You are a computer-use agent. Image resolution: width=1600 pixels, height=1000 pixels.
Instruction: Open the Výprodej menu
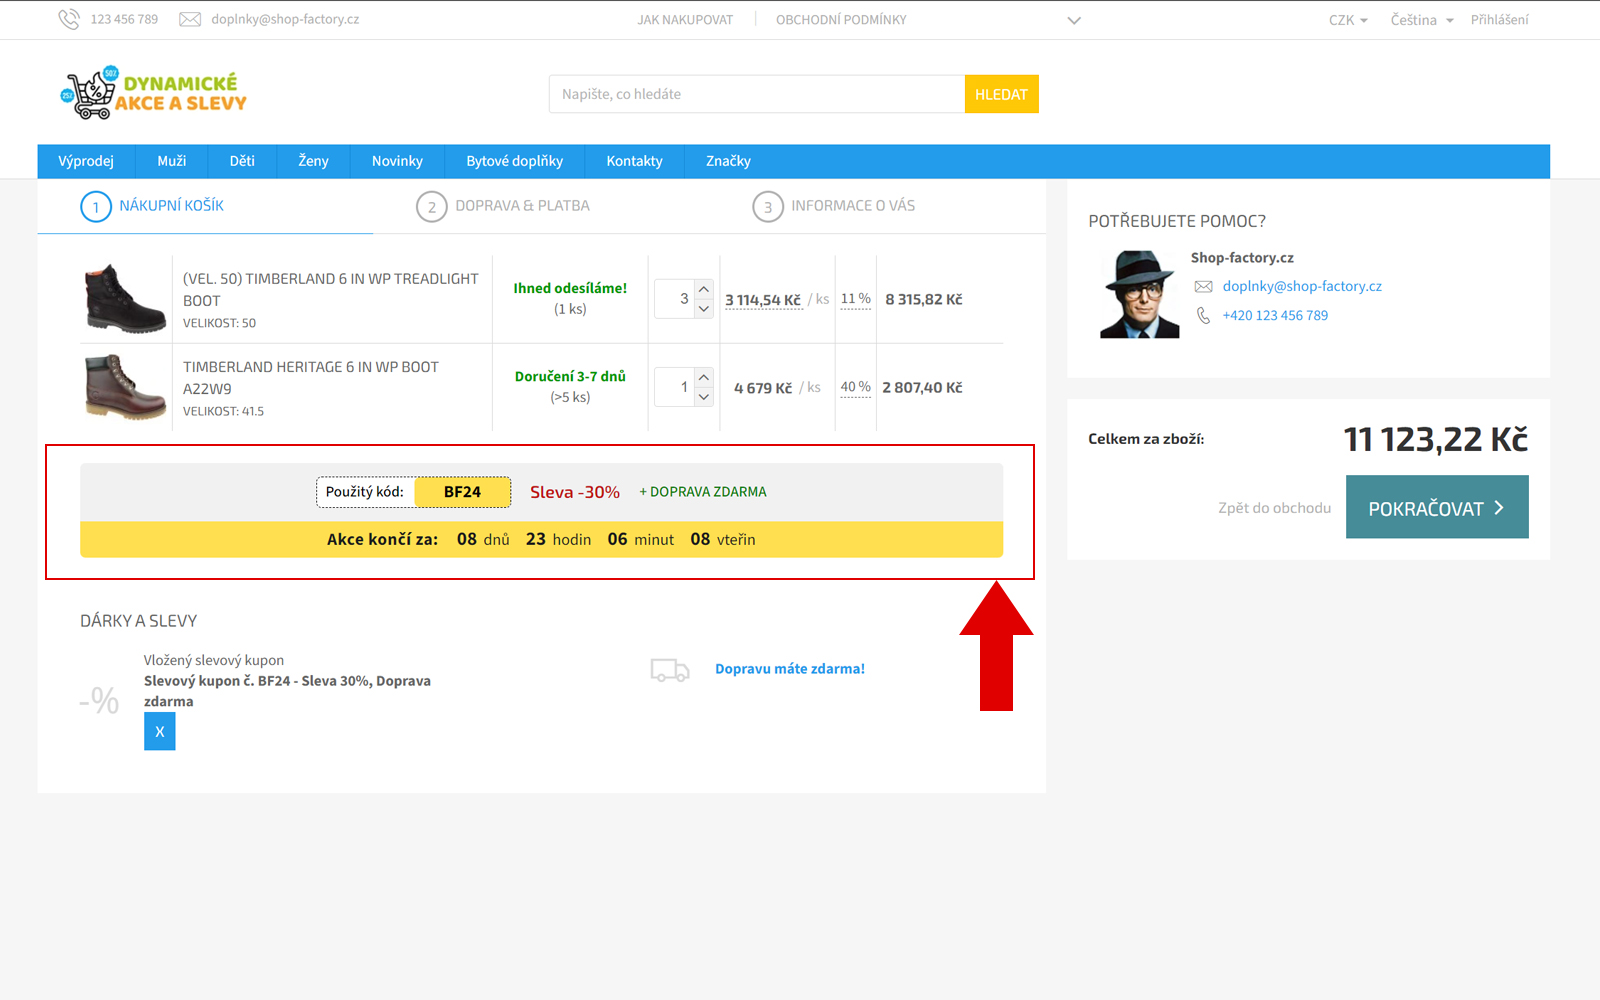pos(86,161)
